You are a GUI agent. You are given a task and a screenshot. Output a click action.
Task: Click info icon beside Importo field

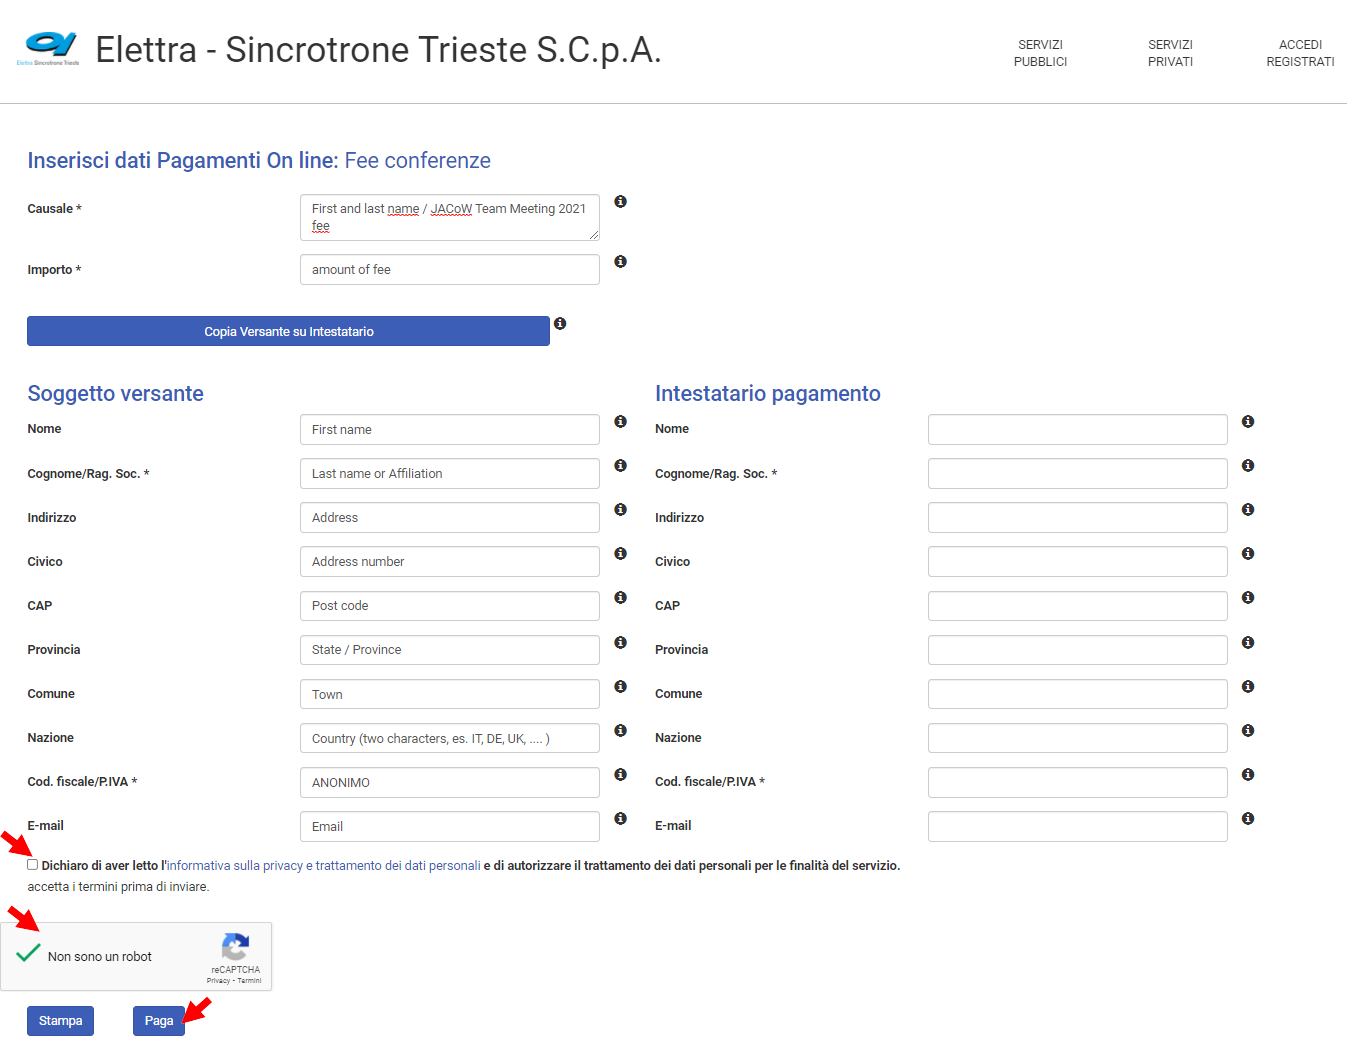coord(620,262)
